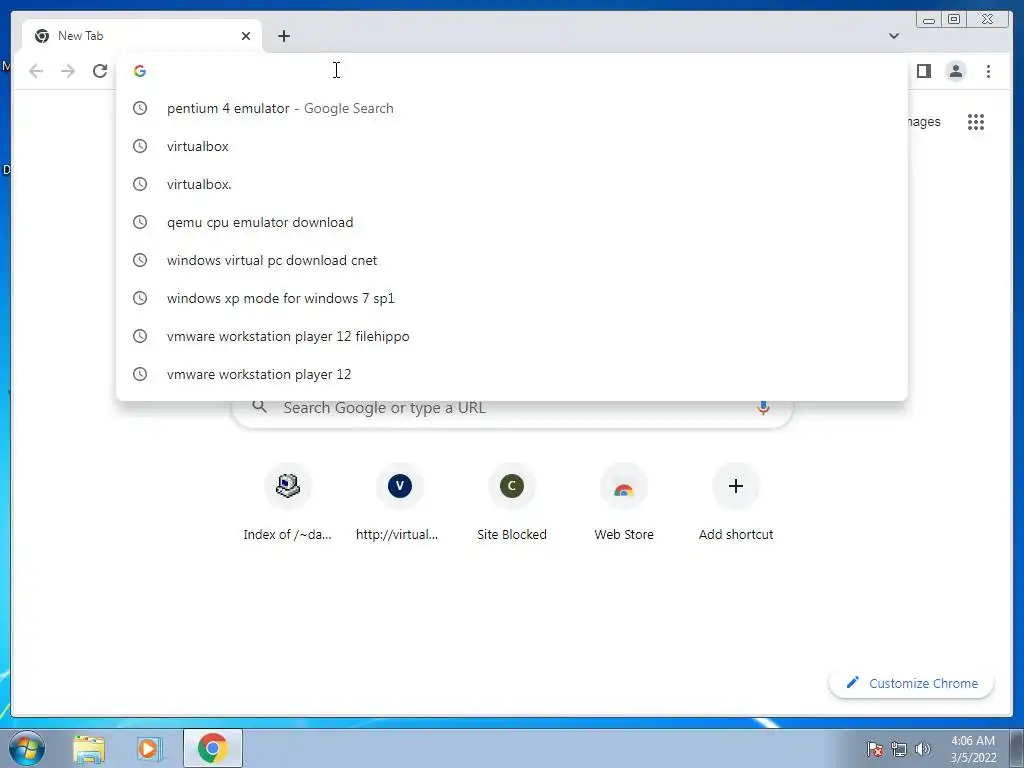Viewport: 1024px width, 768px height.
Task: Open the Chrome three-dot menu
Action: point(988,71)
